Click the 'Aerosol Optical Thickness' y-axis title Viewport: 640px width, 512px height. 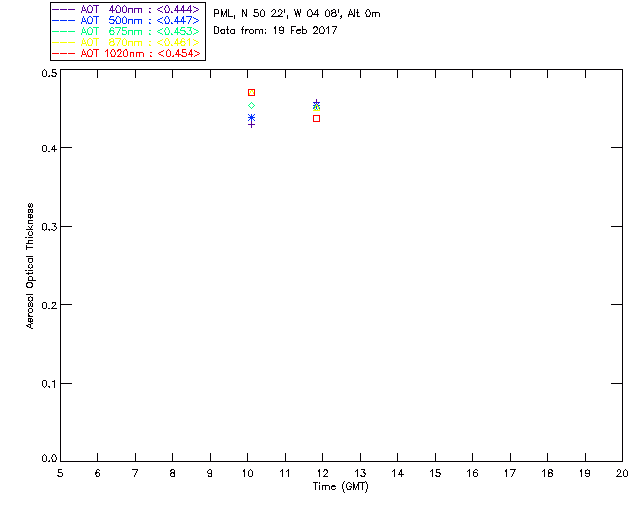tap(30, 266)
